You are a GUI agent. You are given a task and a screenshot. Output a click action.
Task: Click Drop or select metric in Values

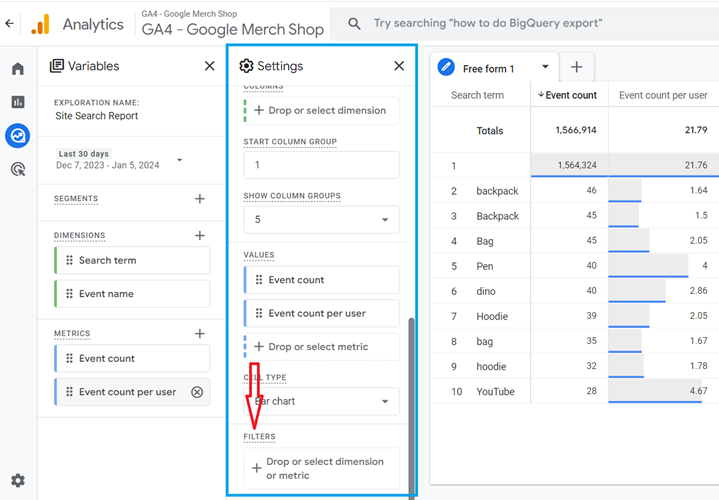tap(321, 347)
